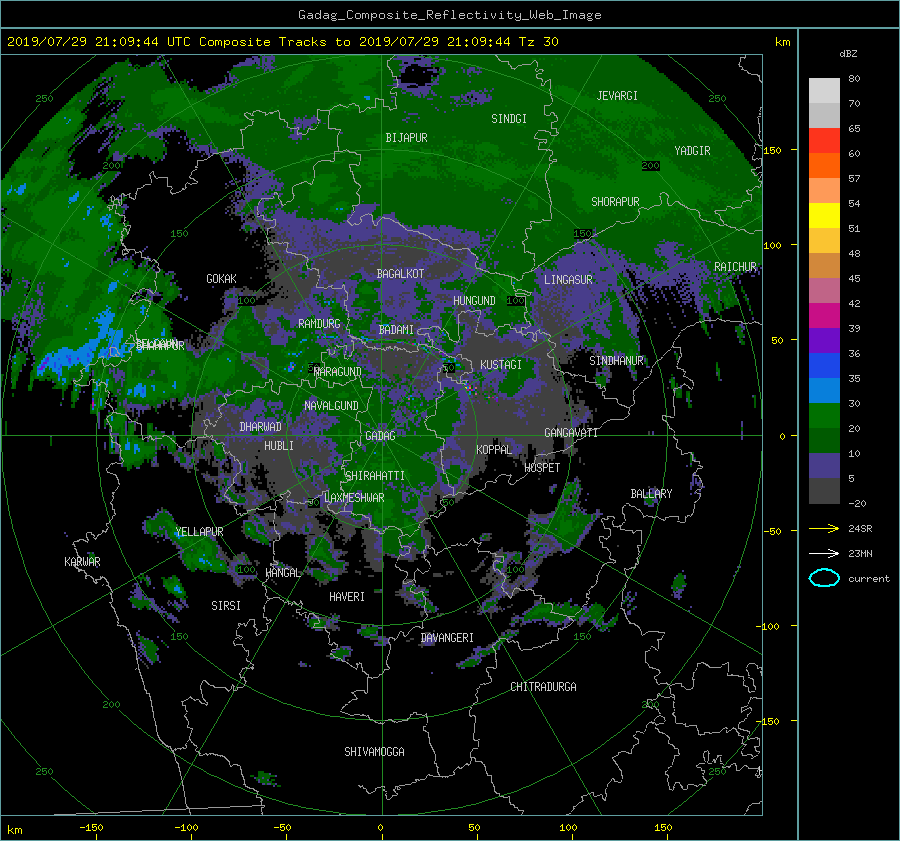900x841 pixels.
Task: Click the JEVARGI city label
Action: coord(617,96)
